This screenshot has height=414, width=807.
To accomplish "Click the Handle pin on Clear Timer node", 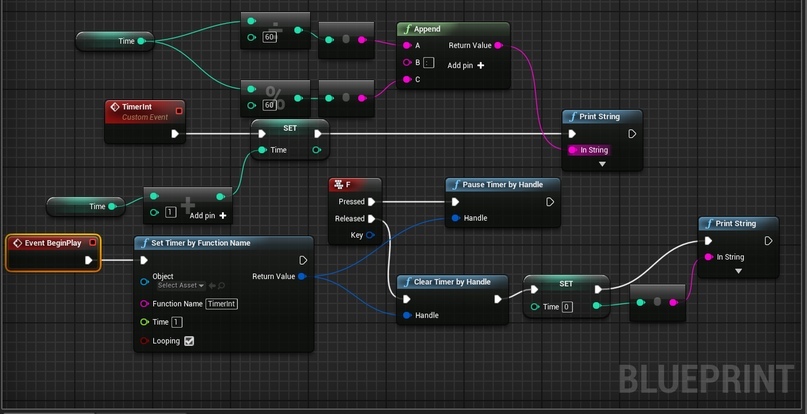I will point(407,315).
